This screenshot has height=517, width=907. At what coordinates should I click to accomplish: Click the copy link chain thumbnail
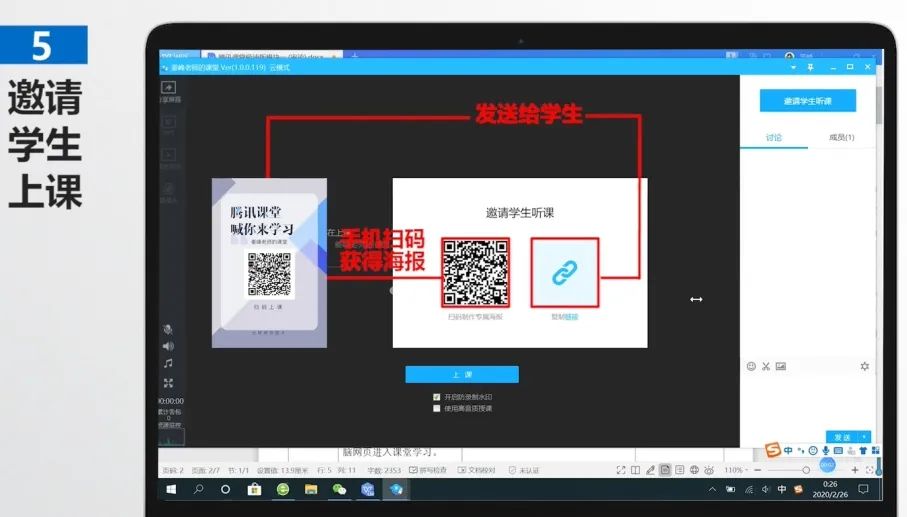point(565,272)
